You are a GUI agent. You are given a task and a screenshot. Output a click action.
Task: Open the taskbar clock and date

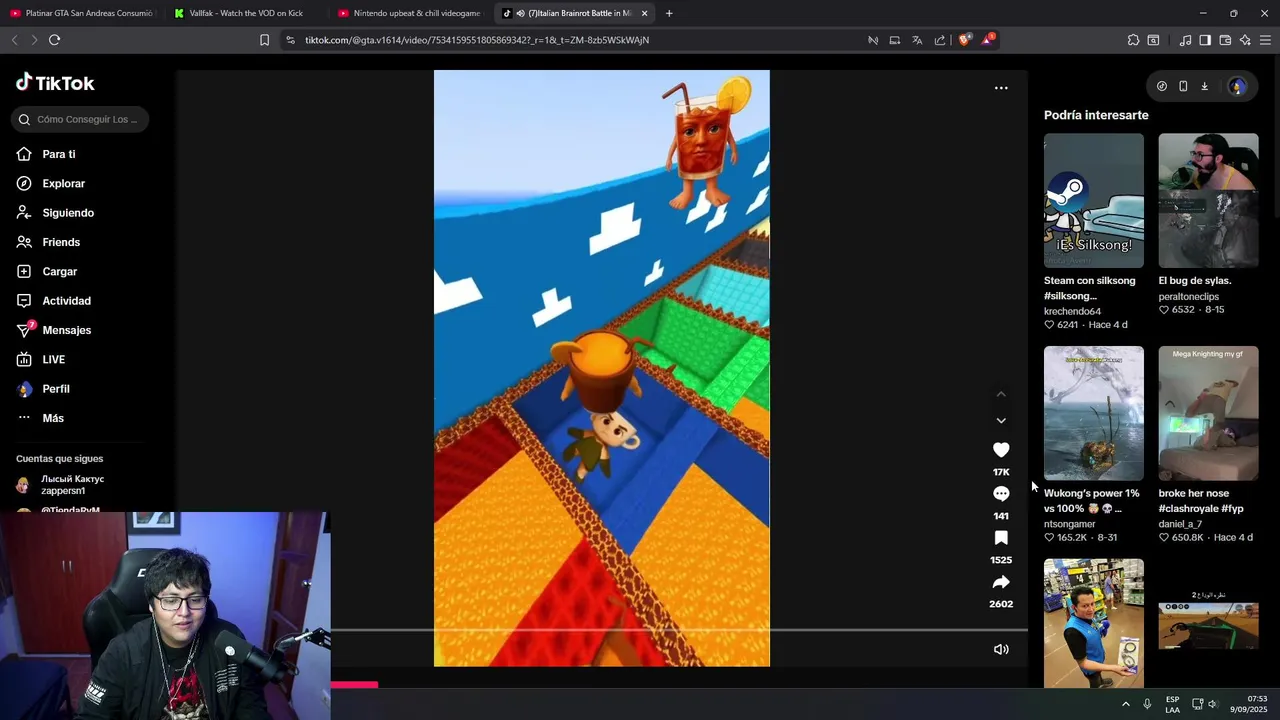[1248, 704]
